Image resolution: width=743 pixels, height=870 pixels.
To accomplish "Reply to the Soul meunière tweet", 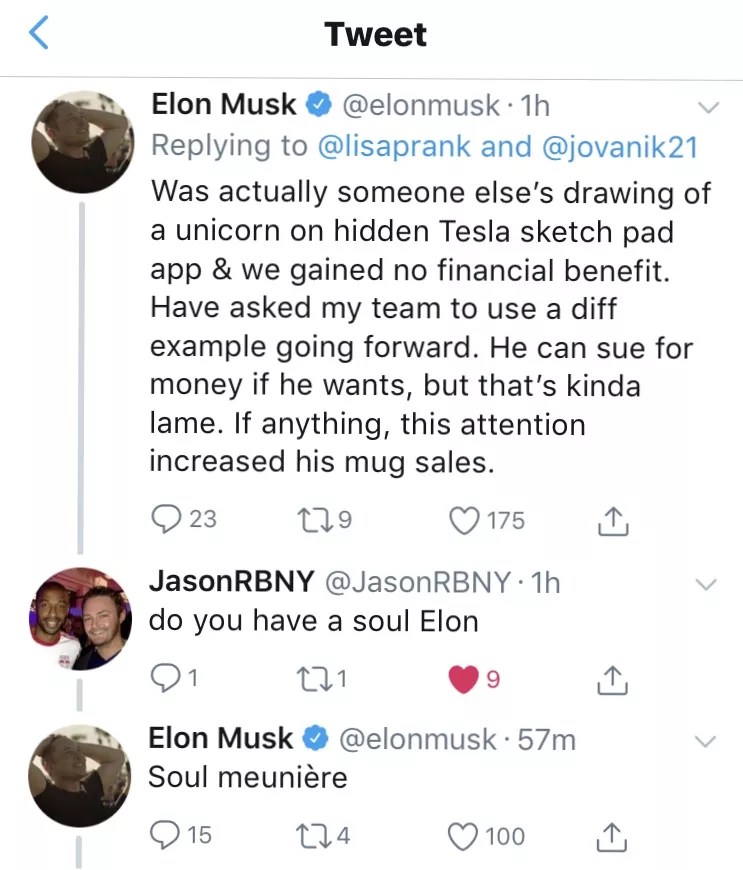I will click(x=163, y=834).
